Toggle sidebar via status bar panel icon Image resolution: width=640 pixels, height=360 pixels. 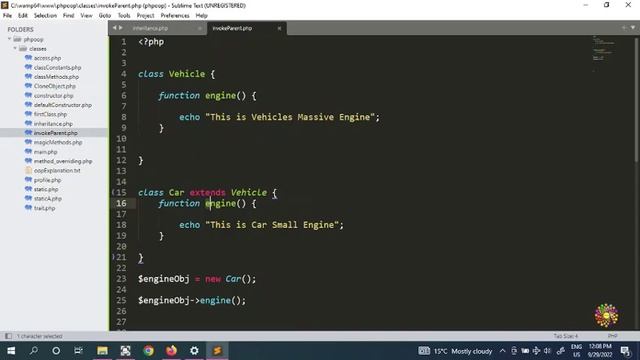point(8,336)
